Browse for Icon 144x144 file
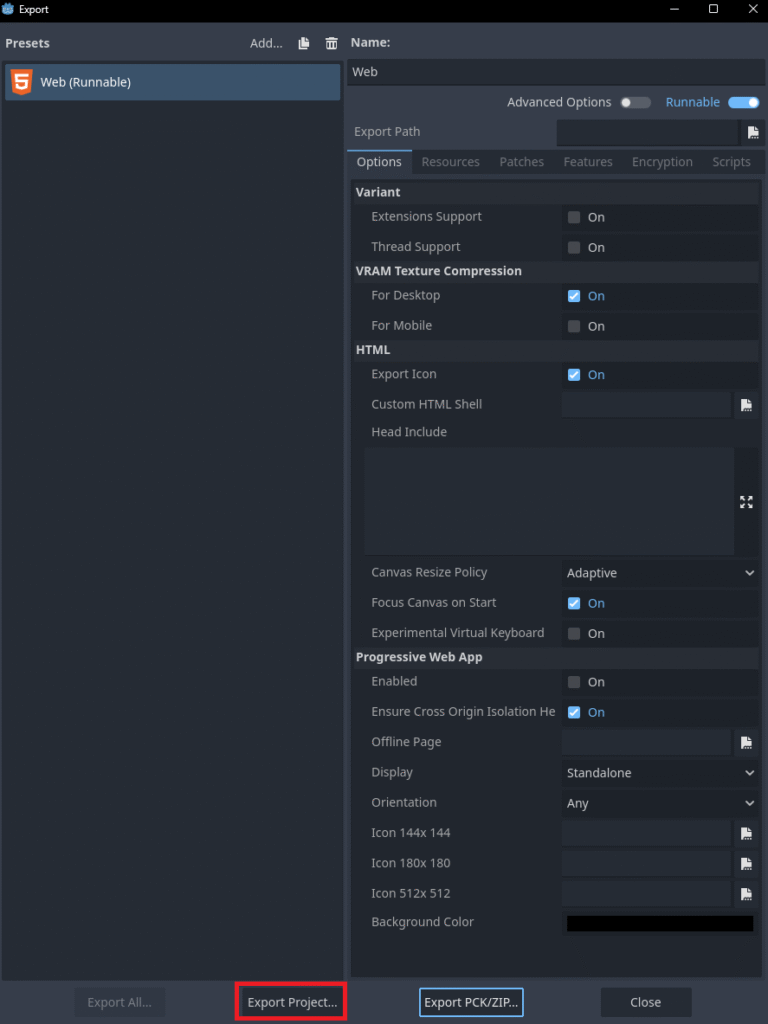This screenshot has height=1024, width=768. pos(746,833)
